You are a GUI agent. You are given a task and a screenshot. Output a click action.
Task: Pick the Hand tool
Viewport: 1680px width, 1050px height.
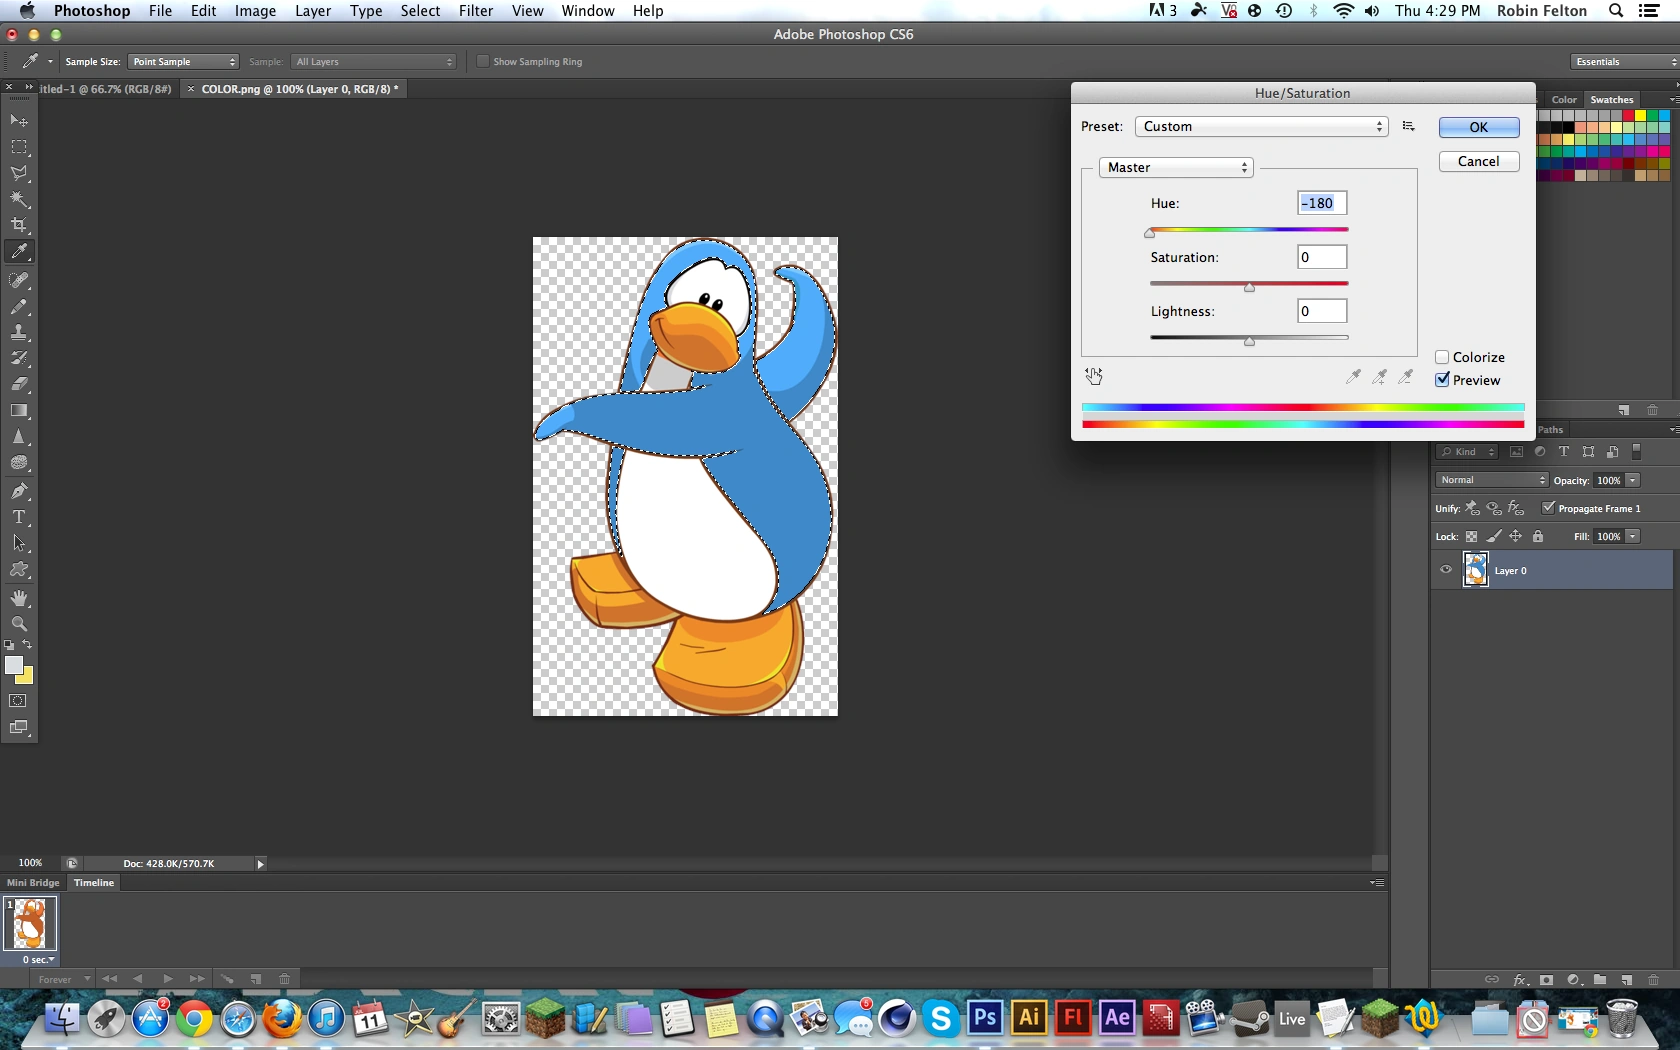pos(19,598)
